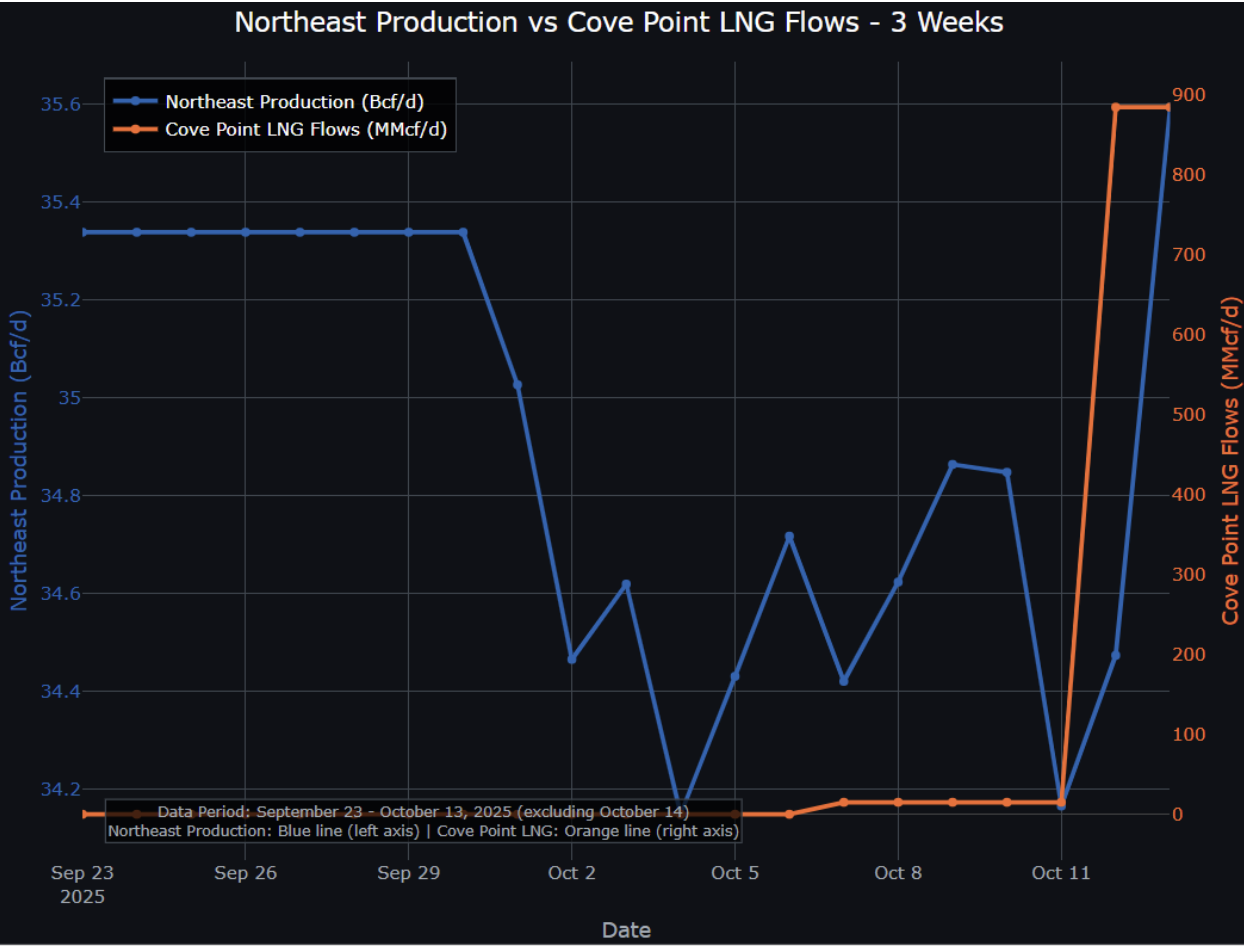This screenshot has height=946, width=1244.
Task: Click the Sep 26 x-axis tick label
Action: [246, 873]
